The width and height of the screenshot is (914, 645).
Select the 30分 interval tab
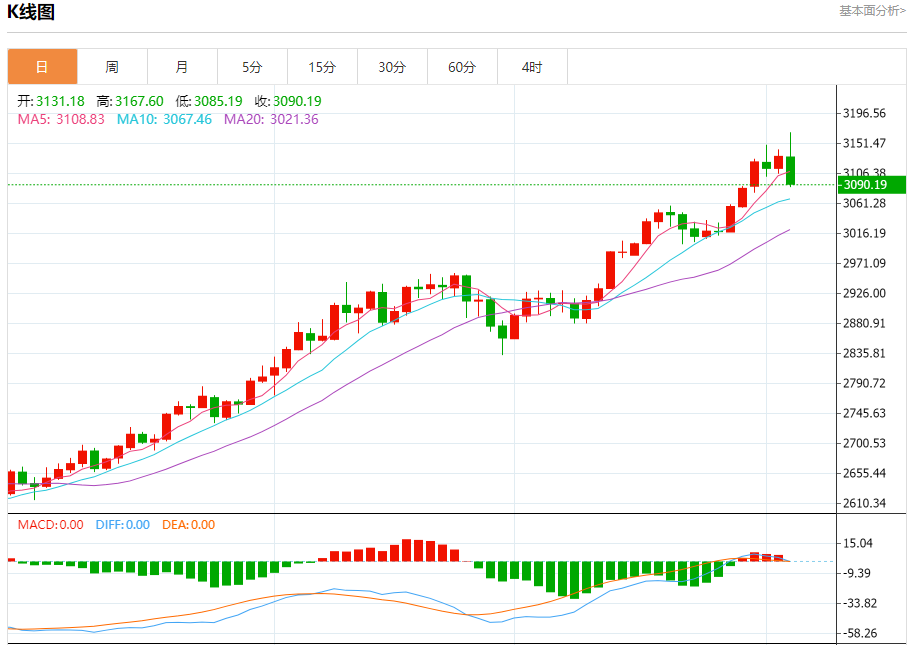[392, 67]
